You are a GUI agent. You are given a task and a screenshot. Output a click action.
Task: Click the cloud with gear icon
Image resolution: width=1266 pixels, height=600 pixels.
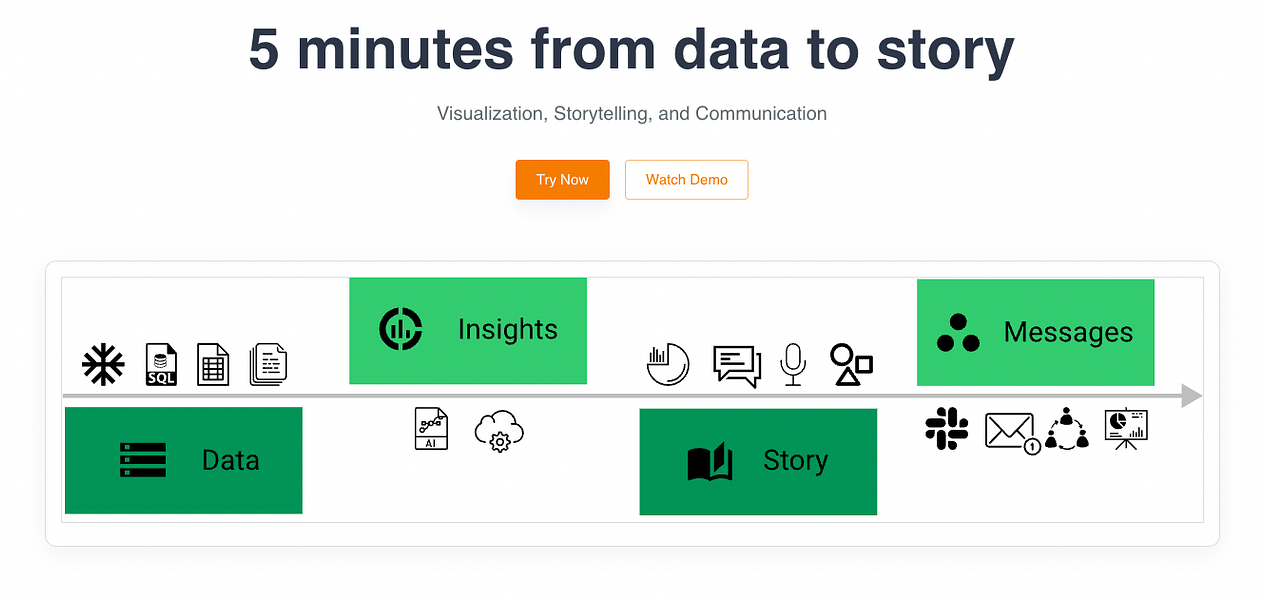pos(499,431)
